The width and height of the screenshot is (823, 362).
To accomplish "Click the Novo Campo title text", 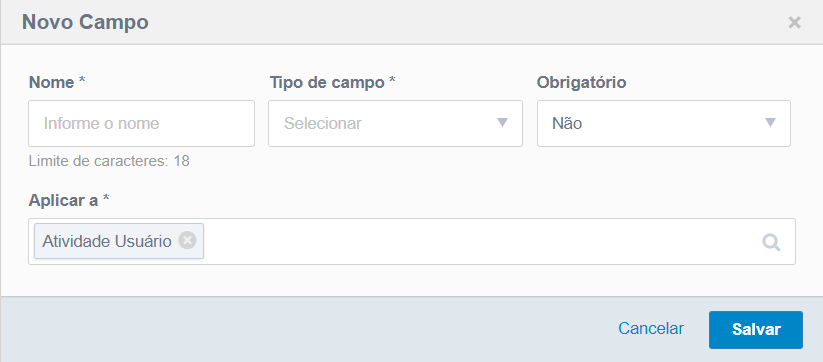I will pyautogui.click(x=85, y=23).
